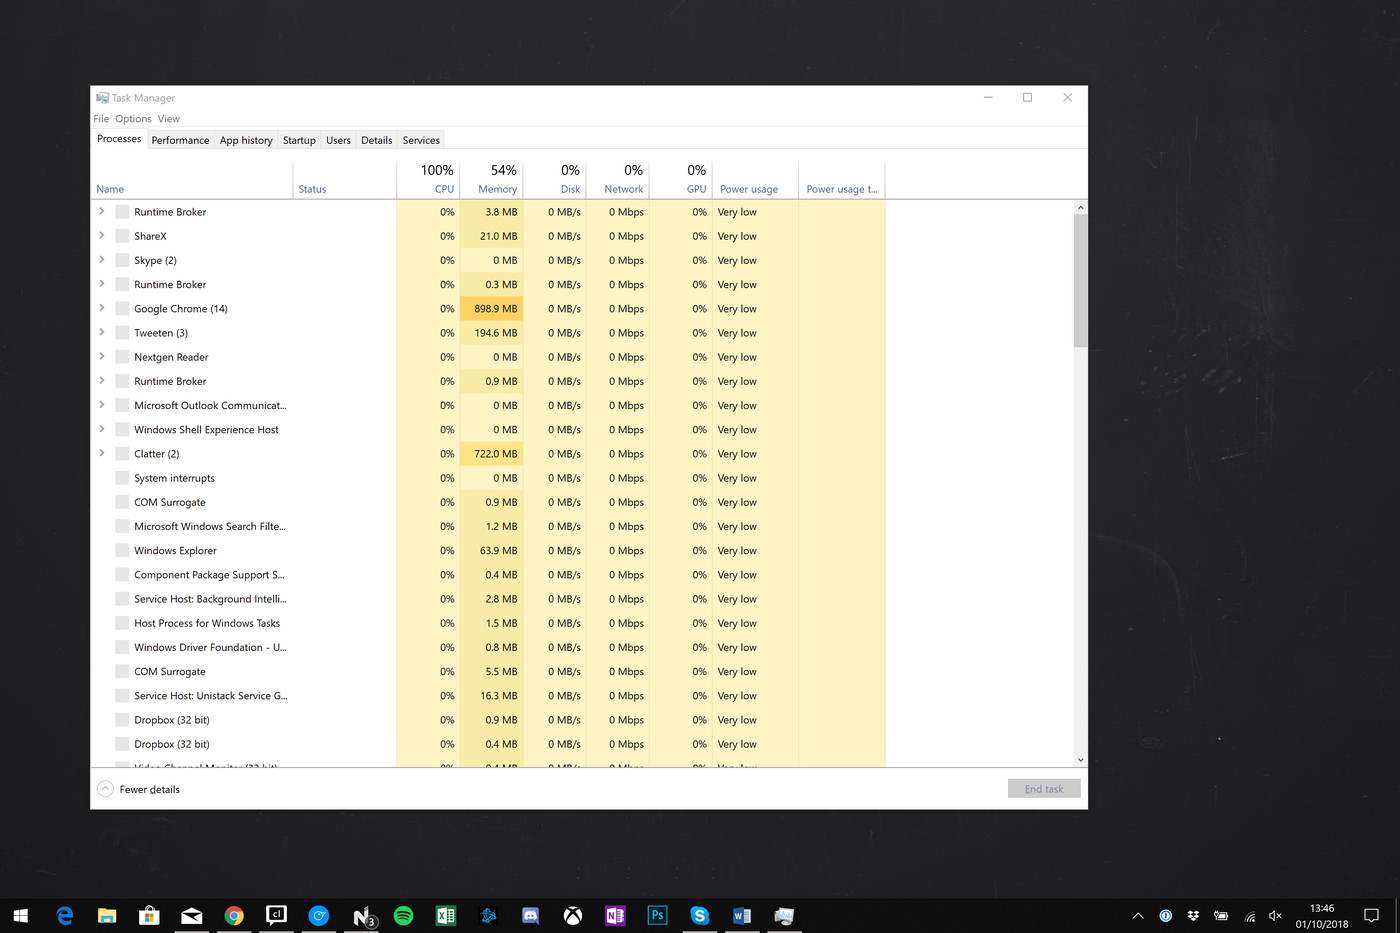Switch to the App history tab
This screenshot has height=933, width=1400.
(x=246, y=140)
